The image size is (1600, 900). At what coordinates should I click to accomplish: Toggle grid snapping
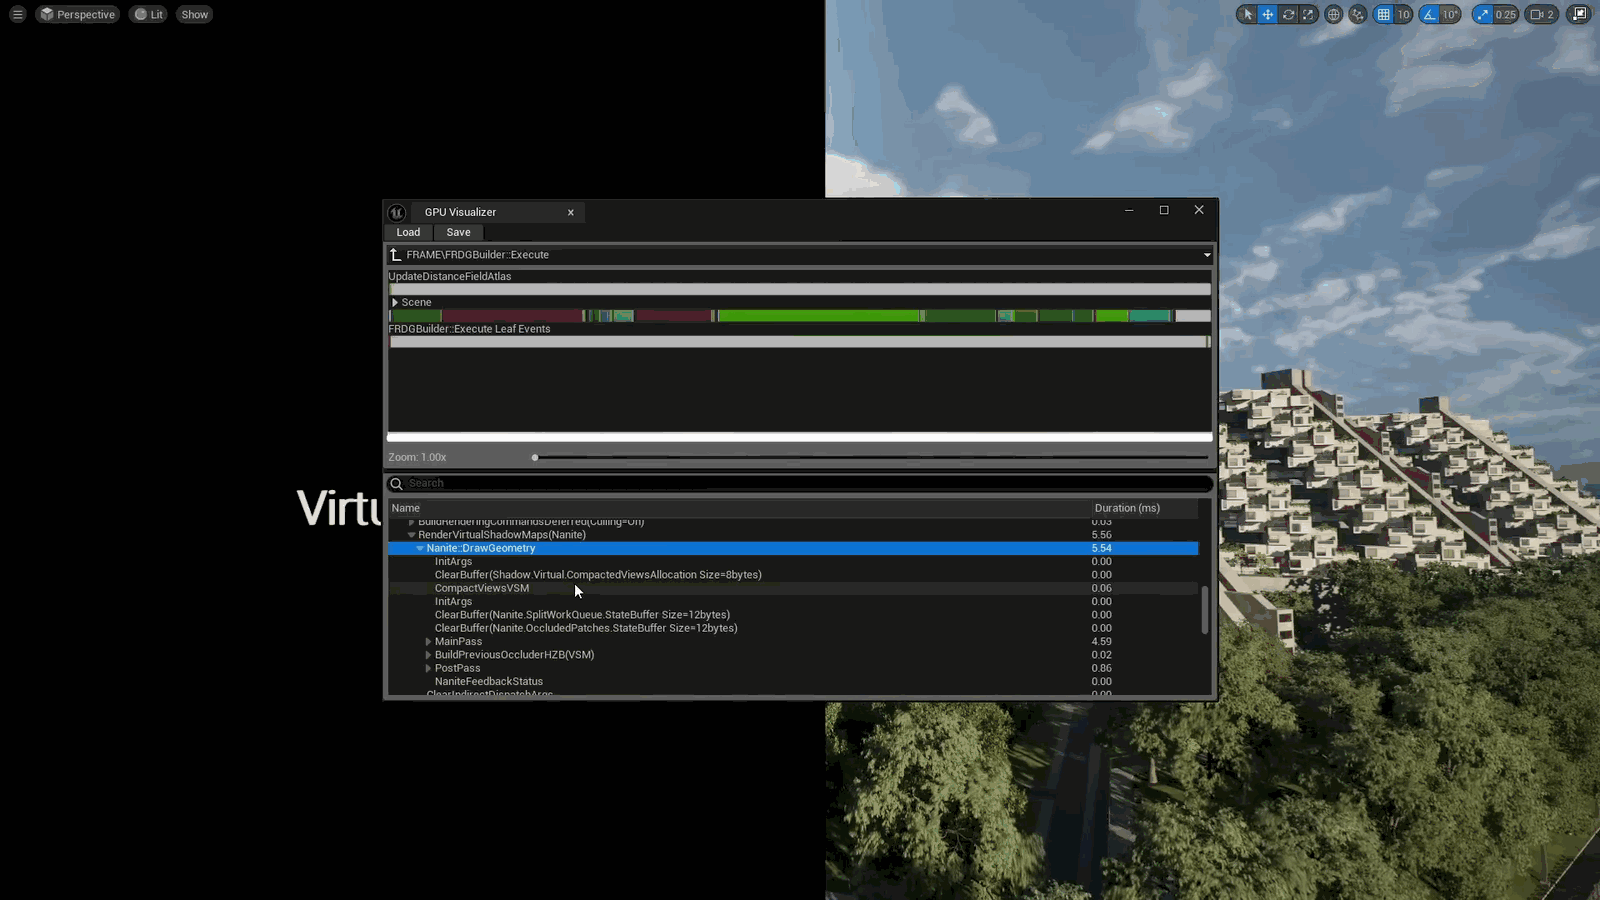point(1383,14)
